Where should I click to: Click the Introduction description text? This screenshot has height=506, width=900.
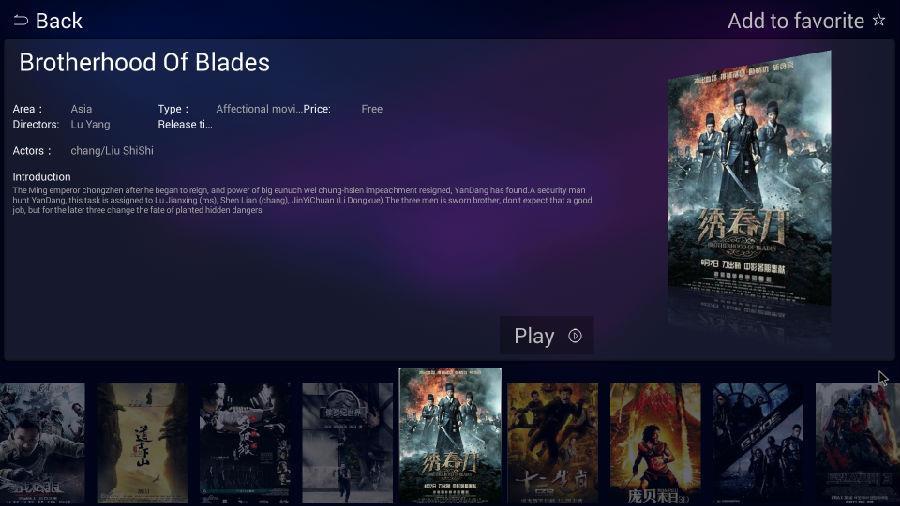[302, 200]
